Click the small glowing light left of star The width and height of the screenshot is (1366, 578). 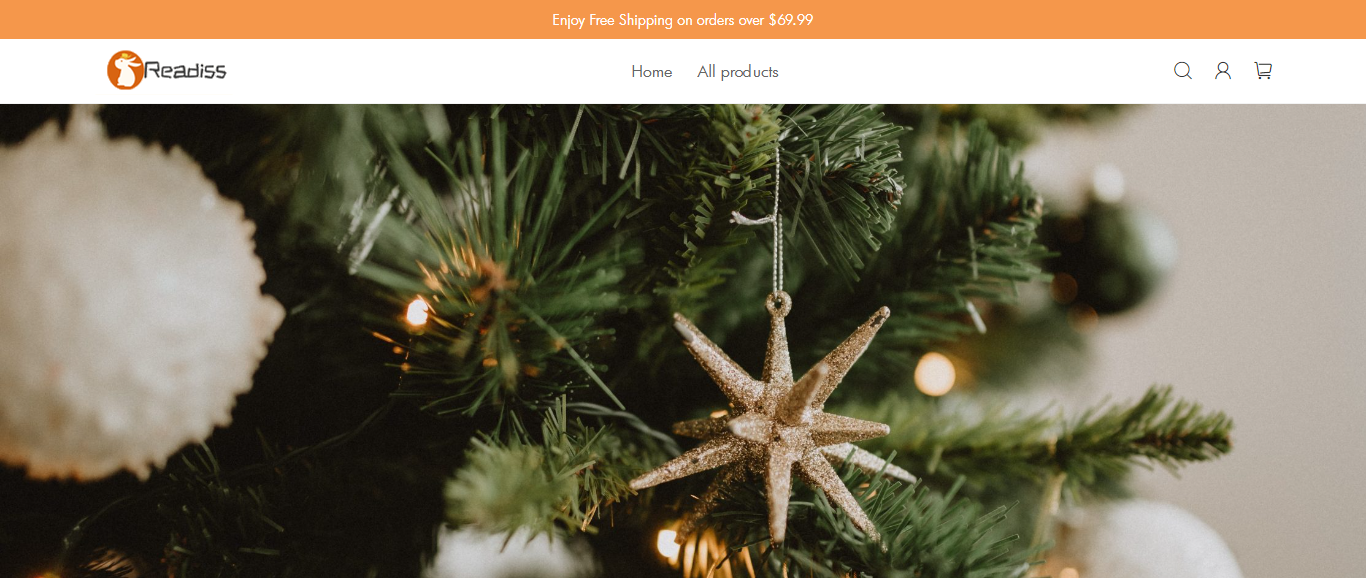[417, 313]
